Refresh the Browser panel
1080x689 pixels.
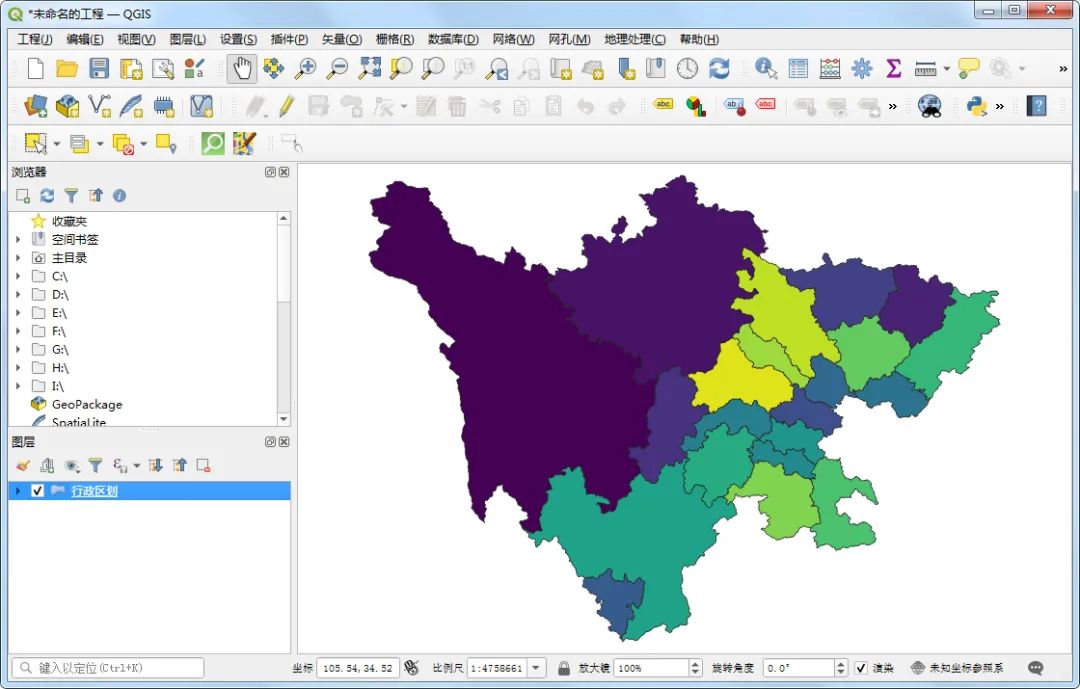click(x=47, y=196)
